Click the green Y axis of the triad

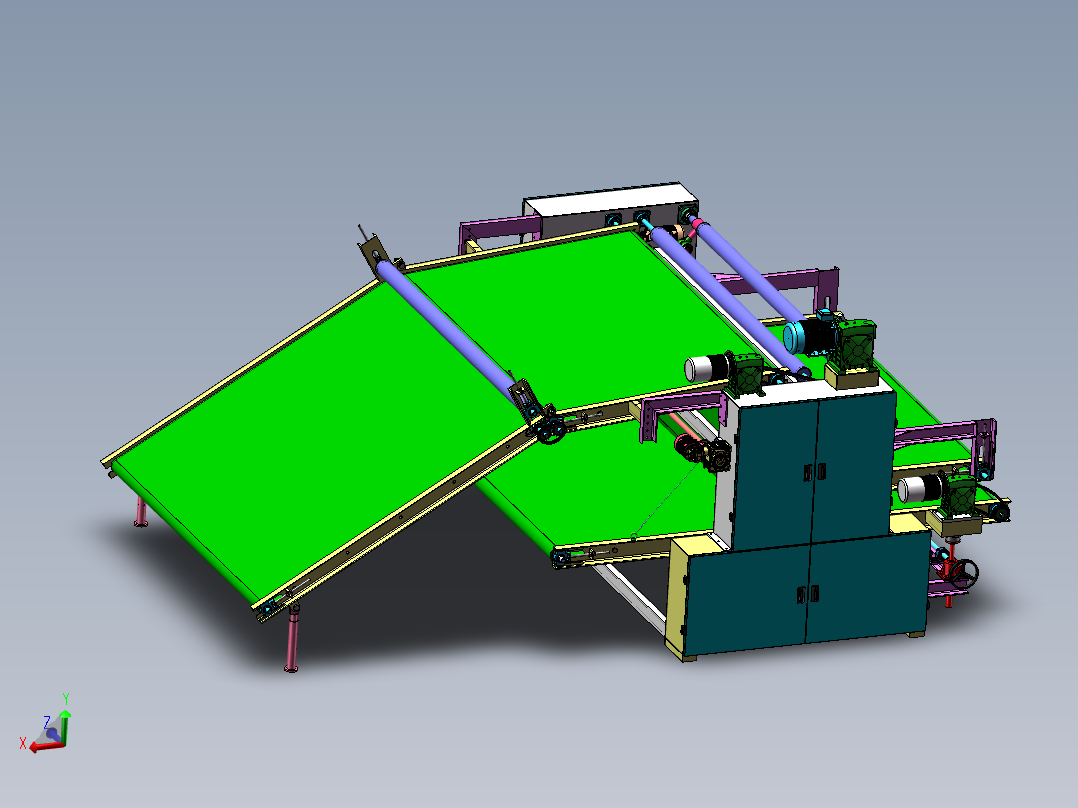pyautogui.click(x=64, y=728)
